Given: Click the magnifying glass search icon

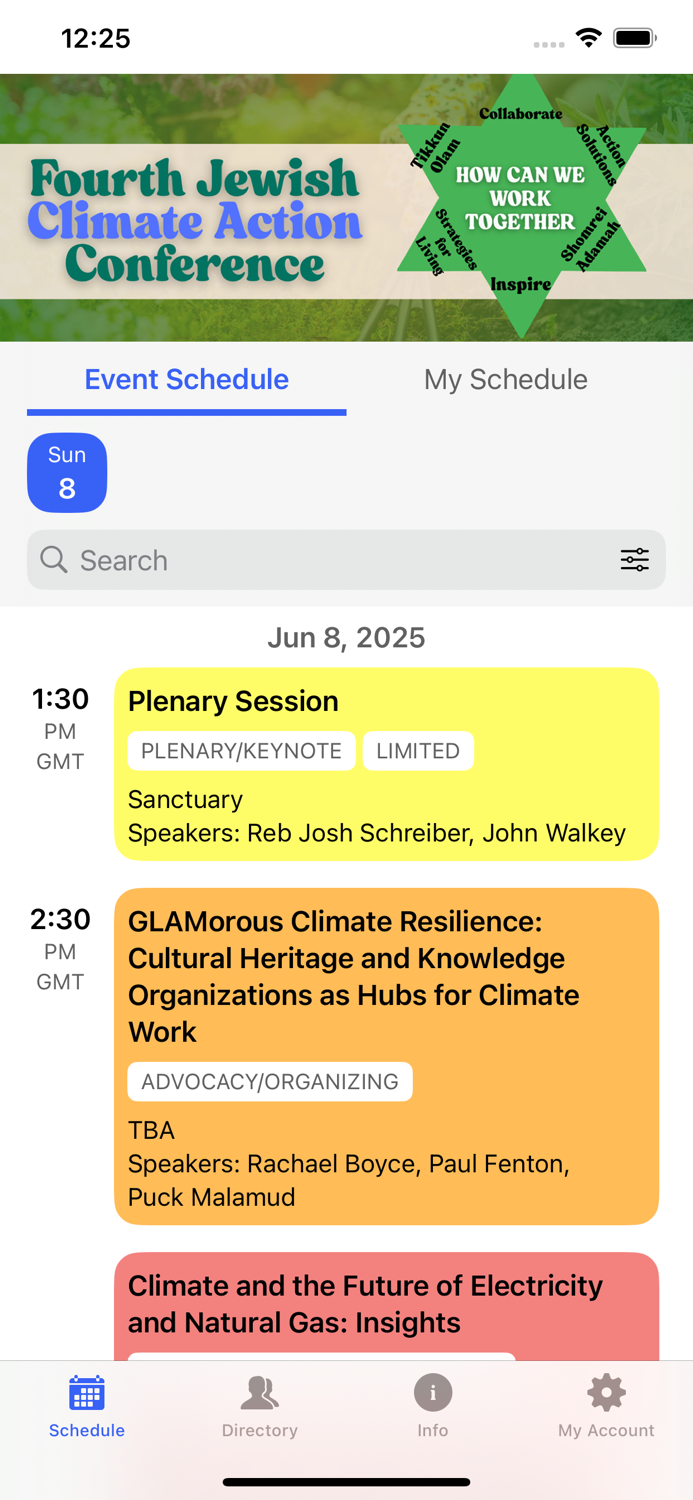Looking at the screenshot, I should 54,560.
